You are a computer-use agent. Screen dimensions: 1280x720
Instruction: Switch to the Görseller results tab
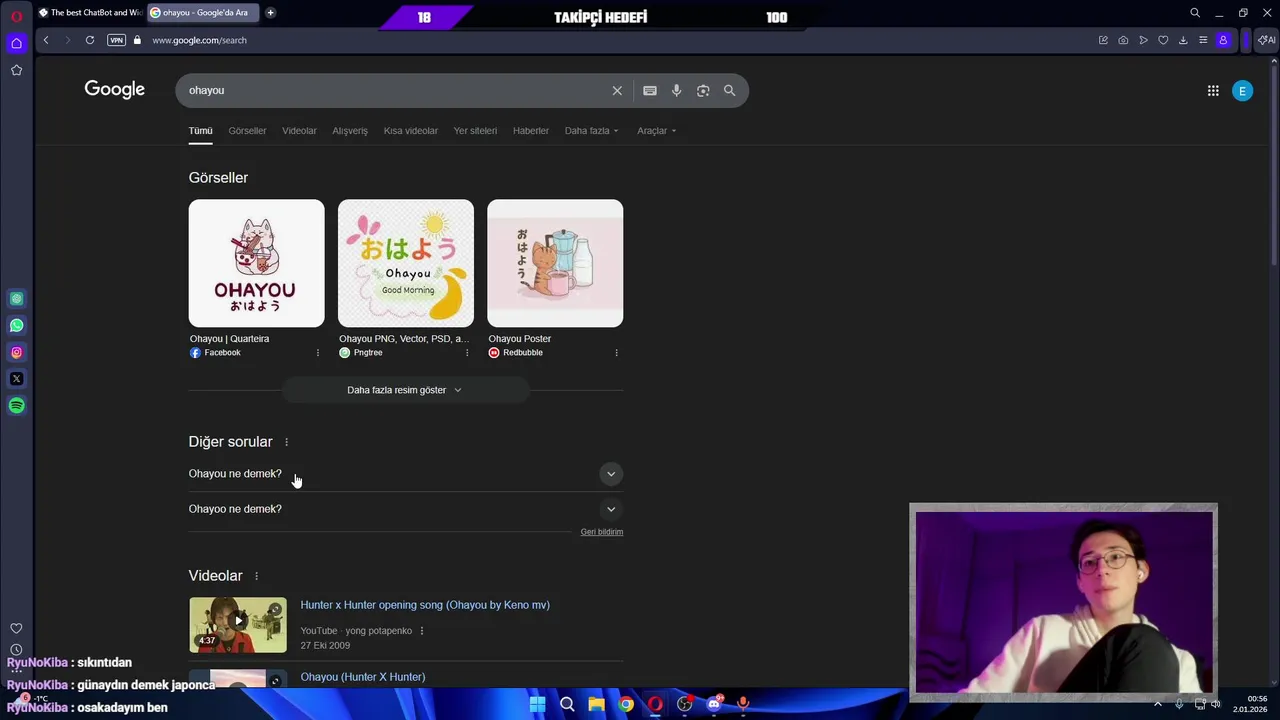(x=247, y=131)
